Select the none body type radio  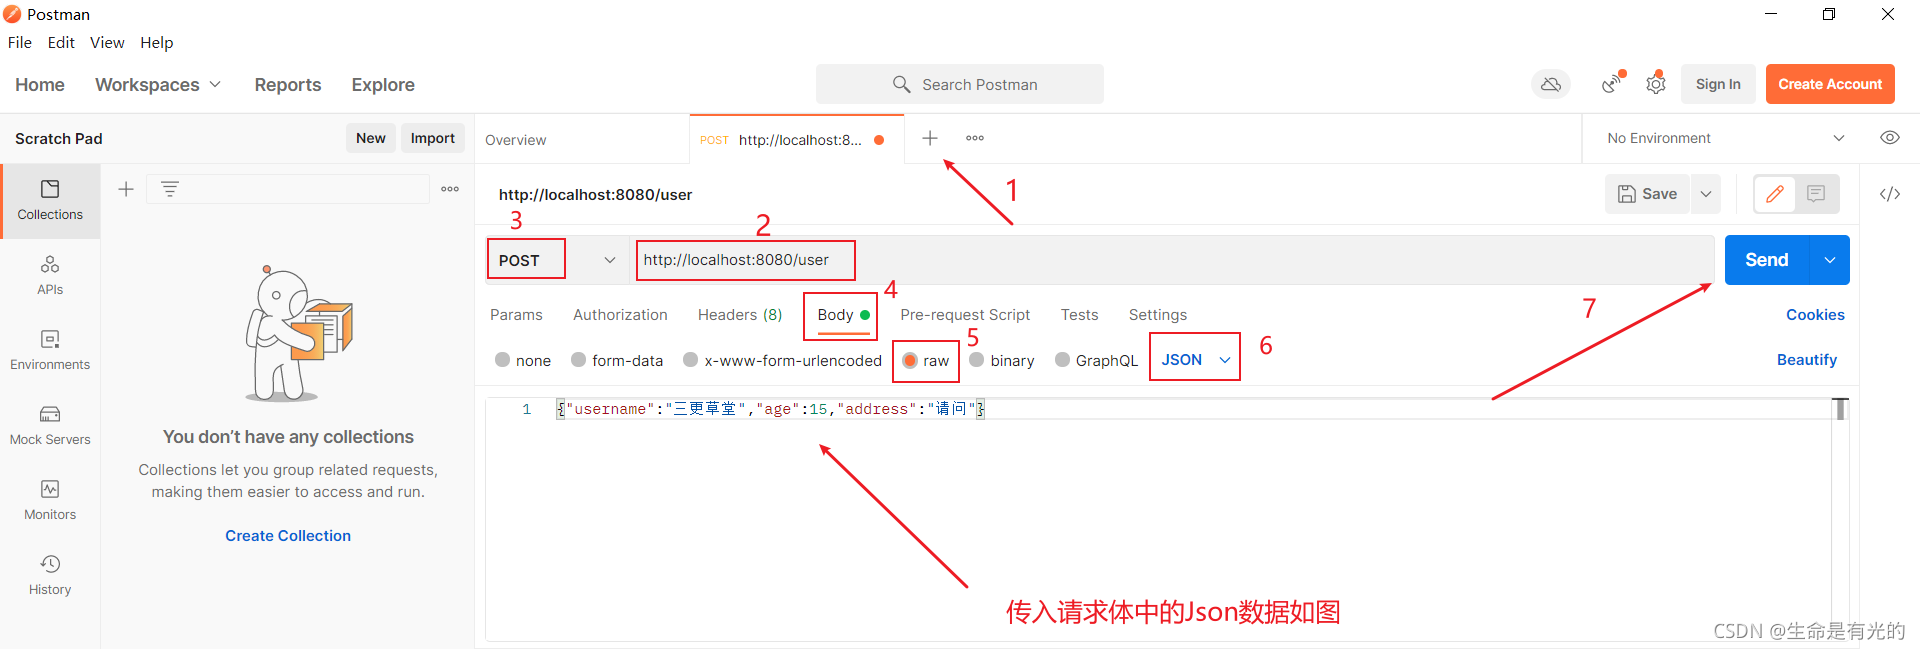pyautogui.click(x=503, y=360)
